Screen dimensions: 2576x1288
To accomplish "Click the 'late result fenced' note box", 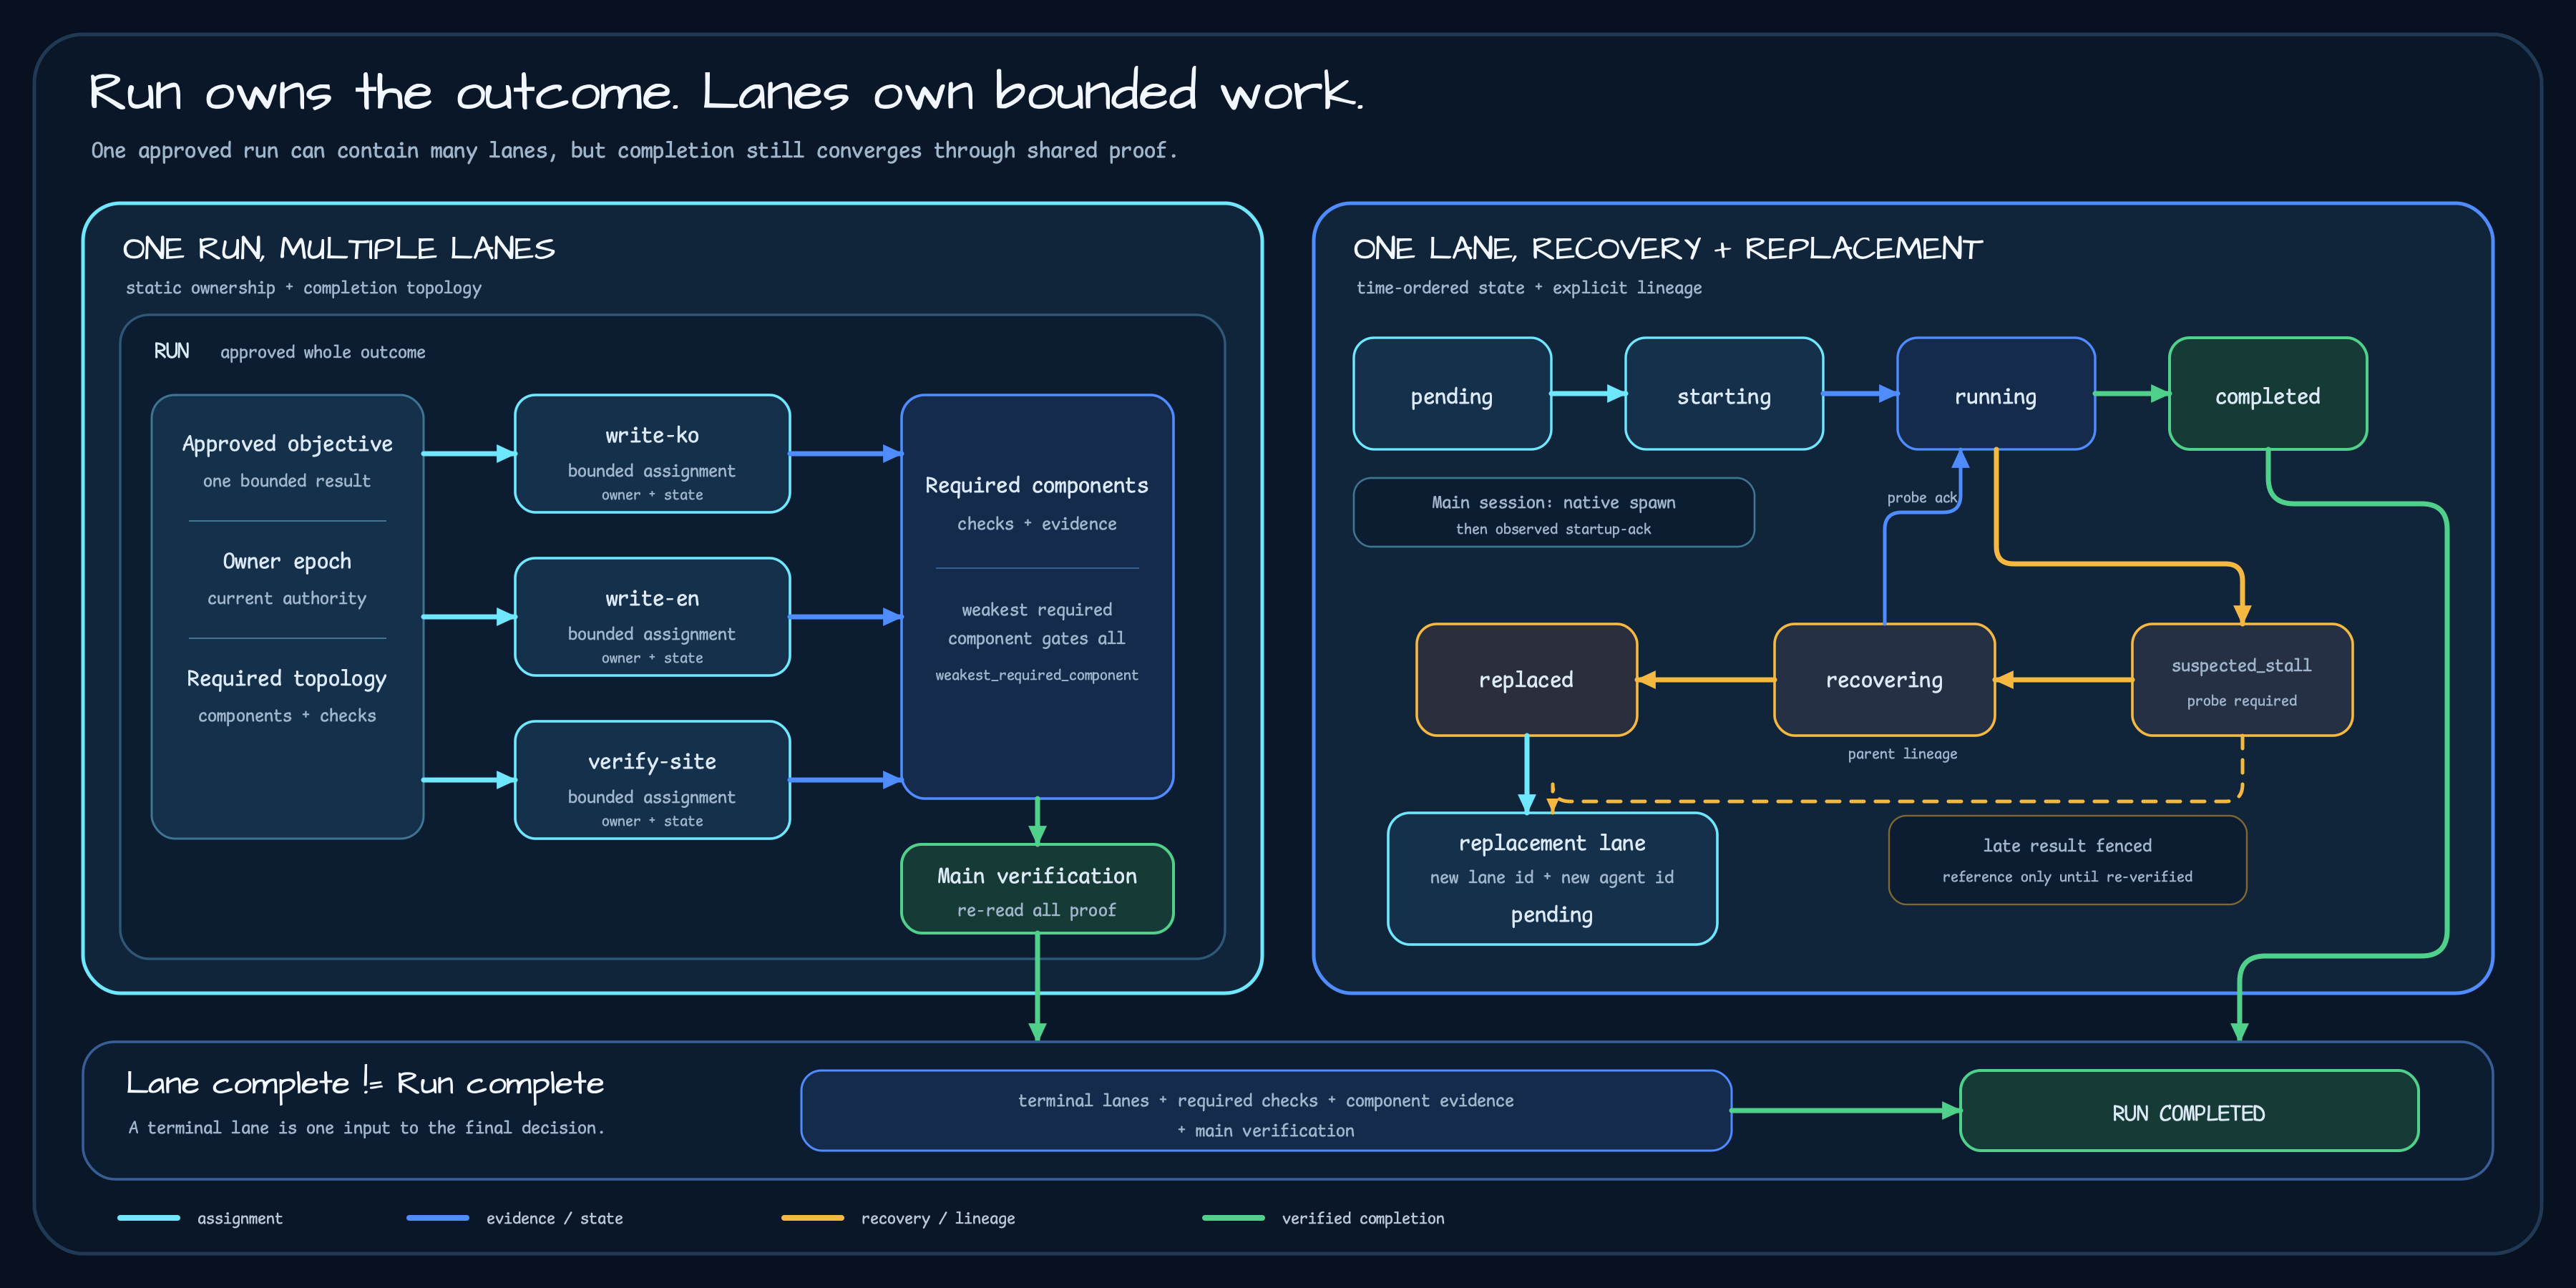I will pos(2067,860).
